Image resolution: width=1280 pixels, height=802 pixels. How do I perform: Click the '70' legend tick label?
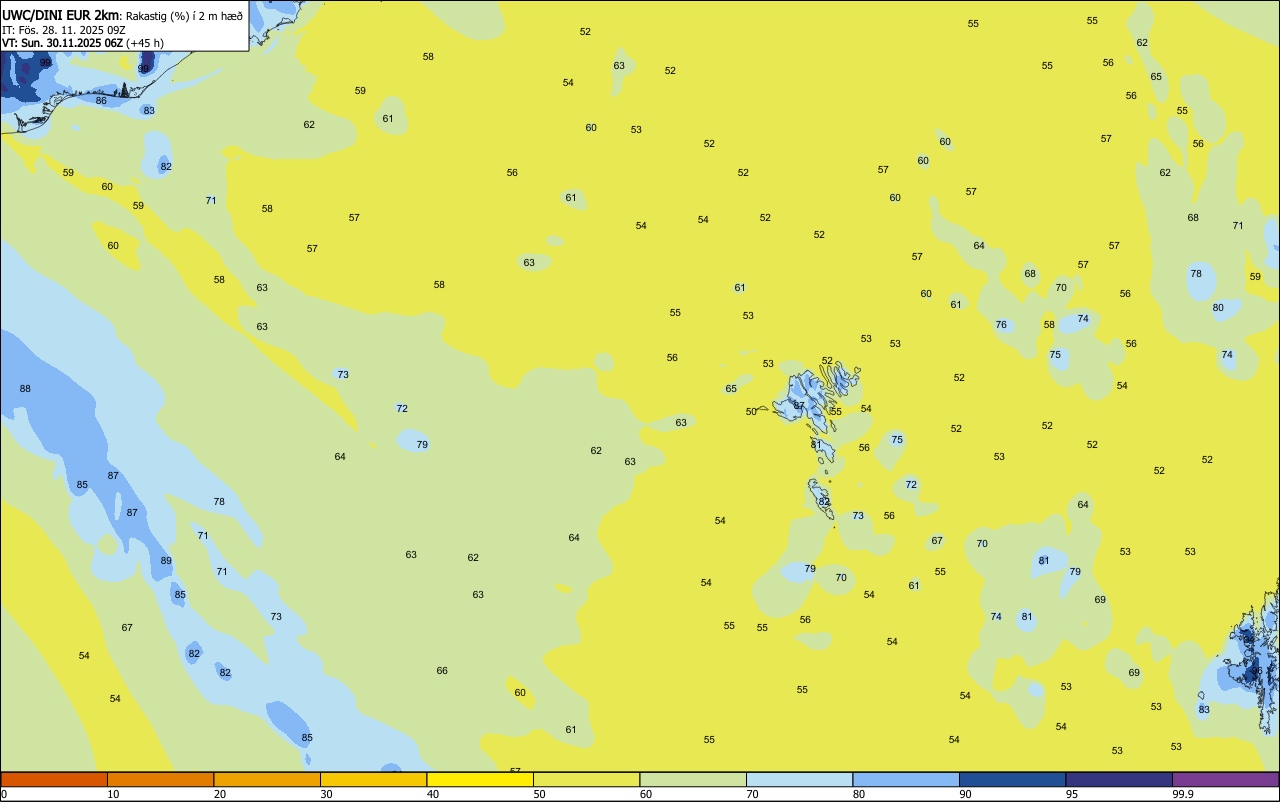point(752,794)
